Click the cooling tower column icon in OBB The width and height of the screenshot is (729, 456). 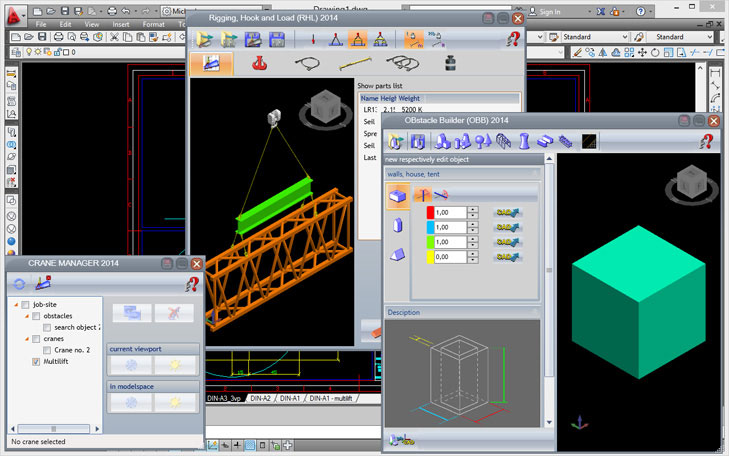pyautogui.click(x=524, y=141)
